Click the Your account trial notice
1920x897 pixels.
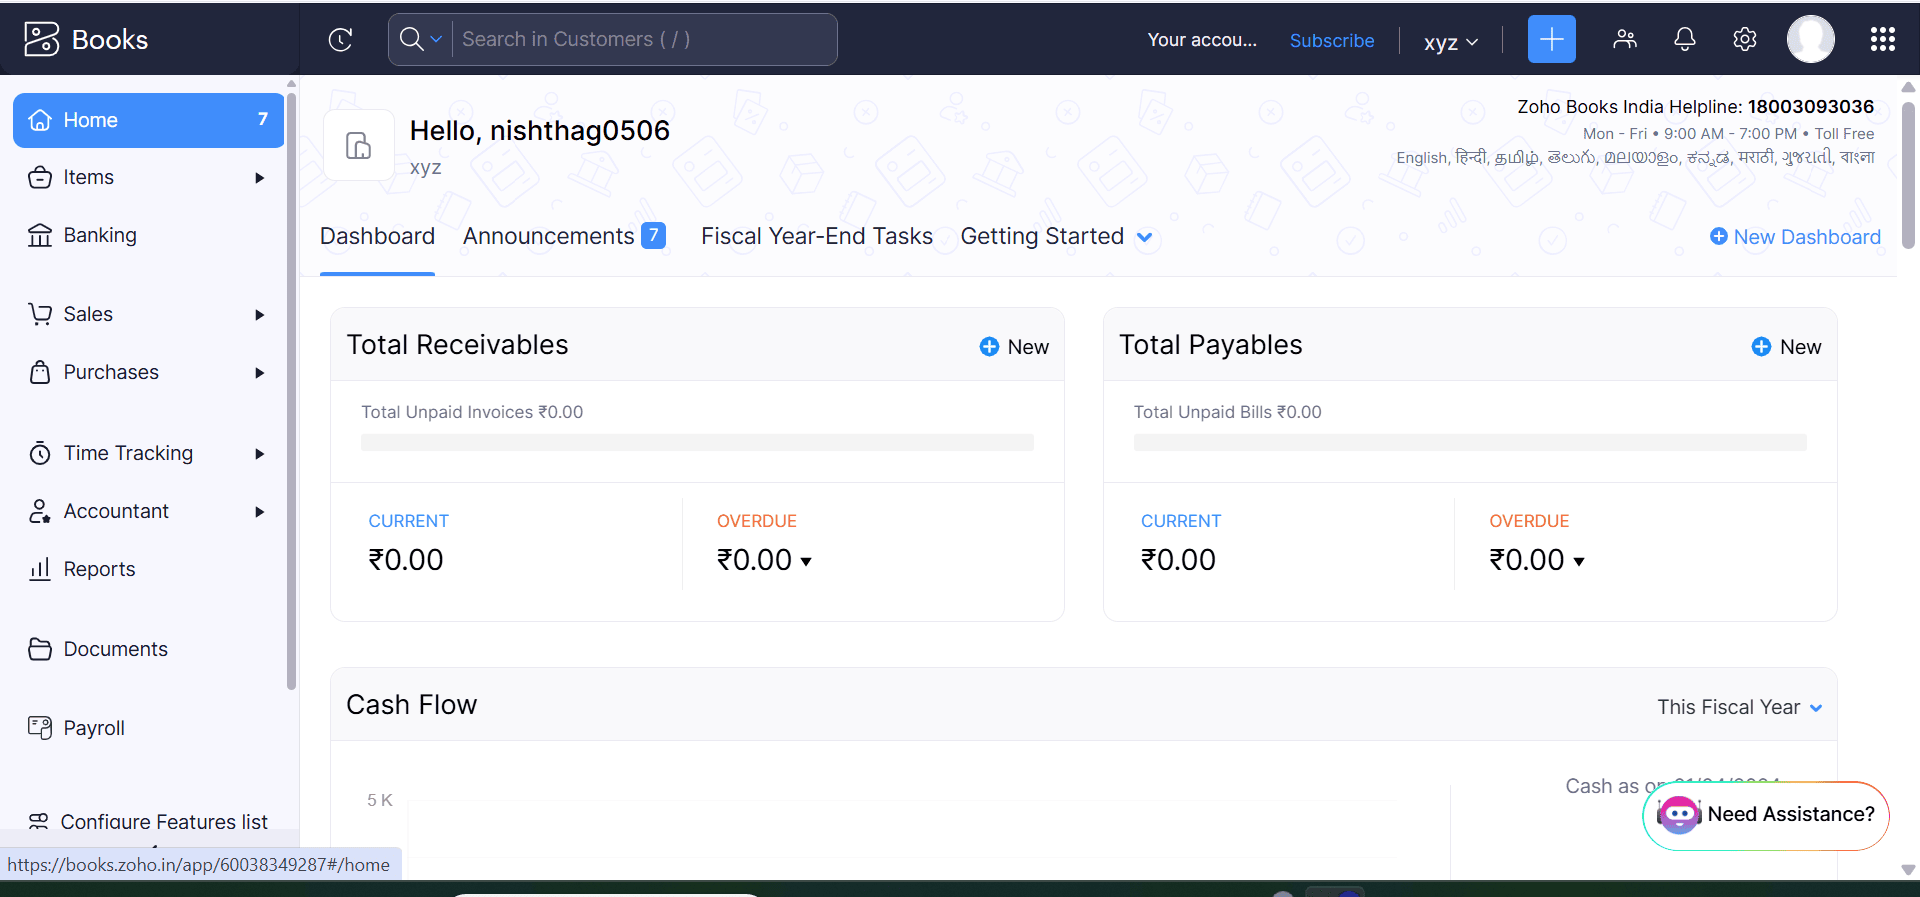(x=1202, y=40)
